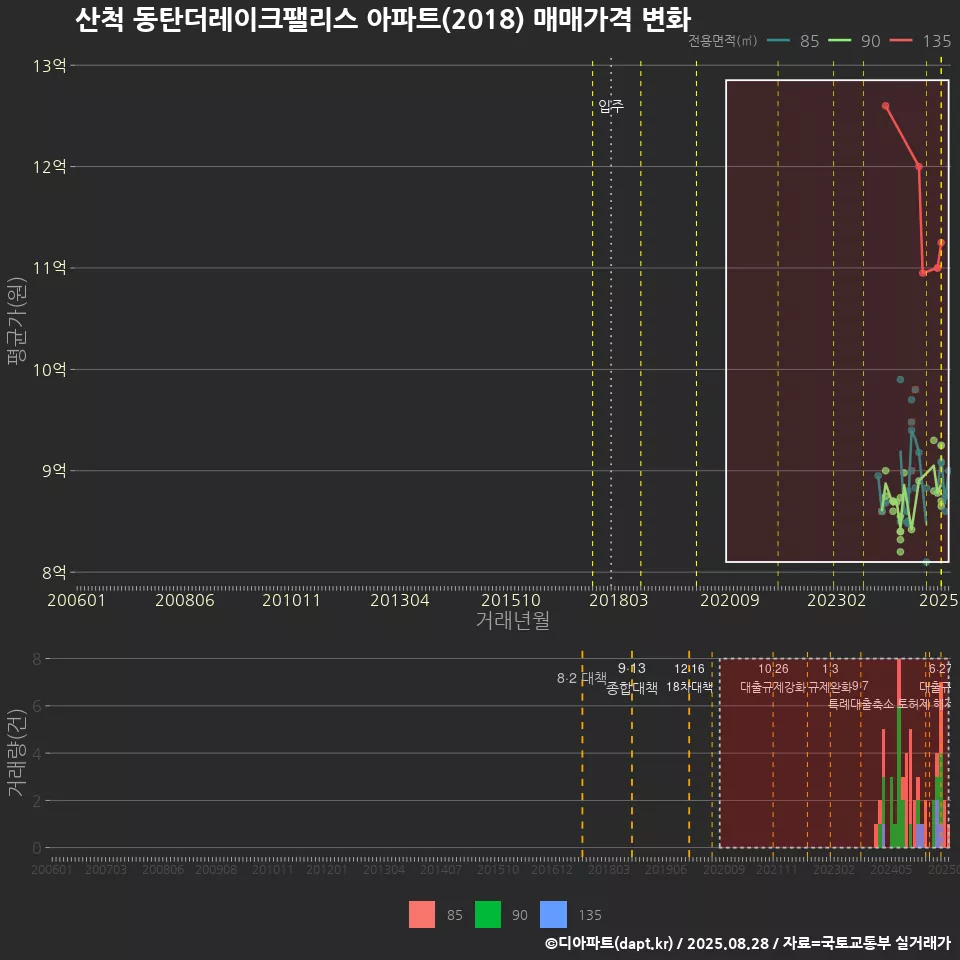Click the 10·26 annotation date
This screenshot has height=960, width=960.
[x=773, y=669]
